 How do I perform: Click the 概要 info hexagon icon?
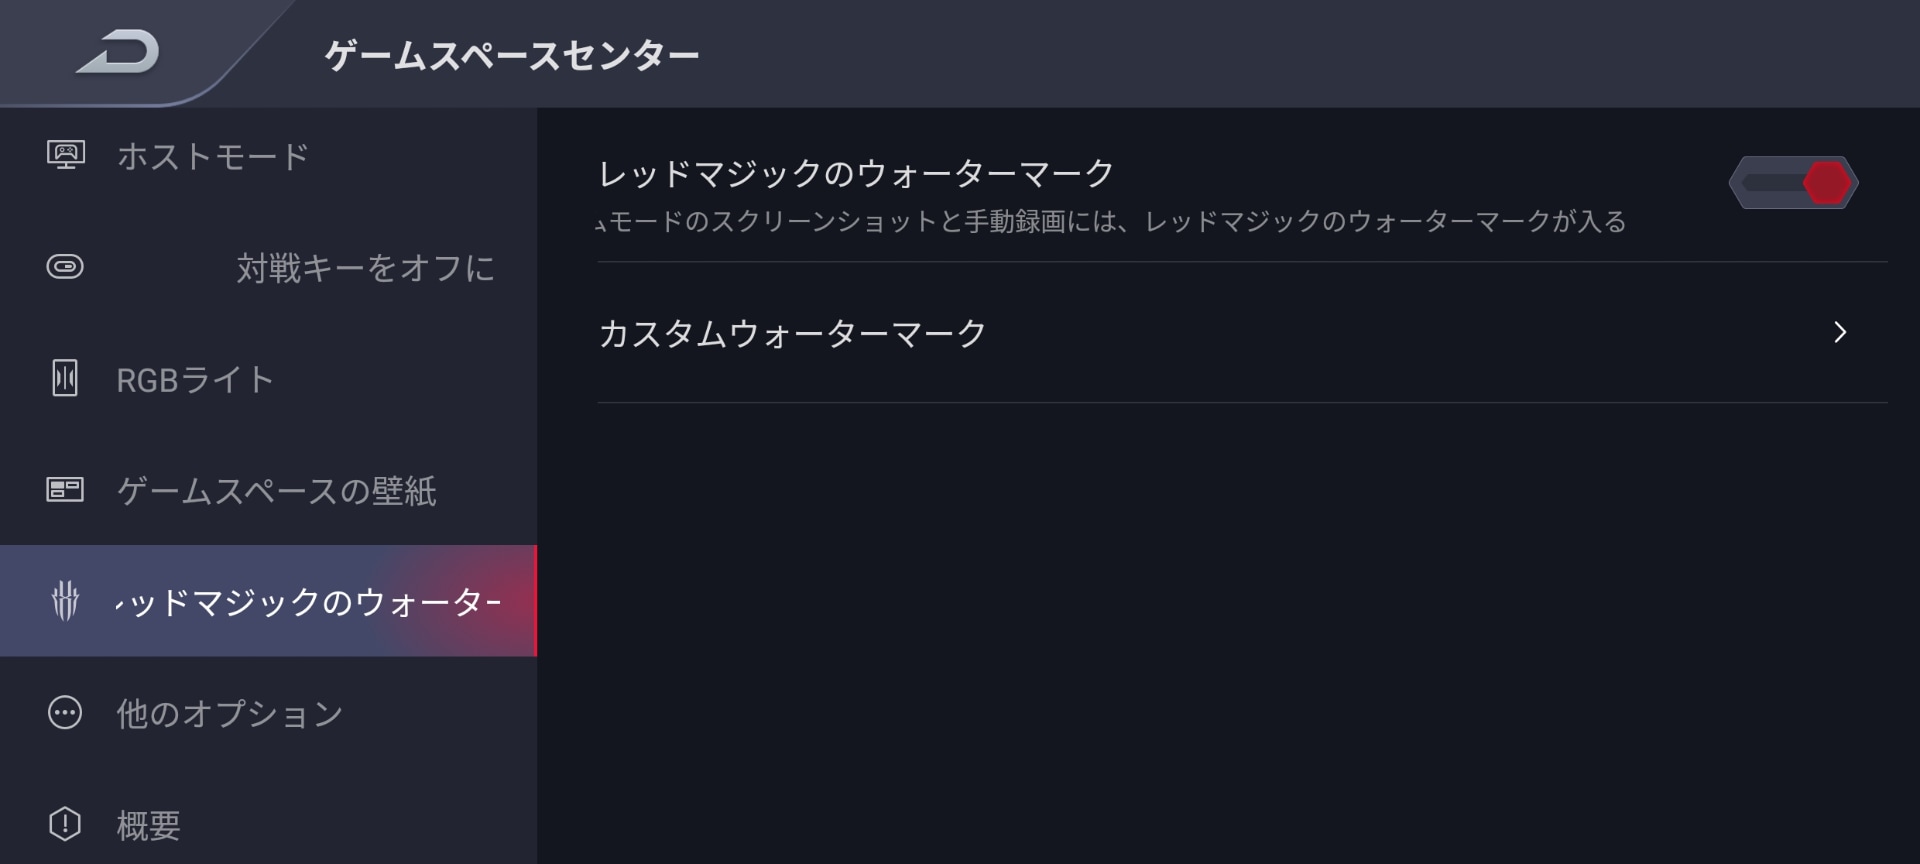coord(65,824)
